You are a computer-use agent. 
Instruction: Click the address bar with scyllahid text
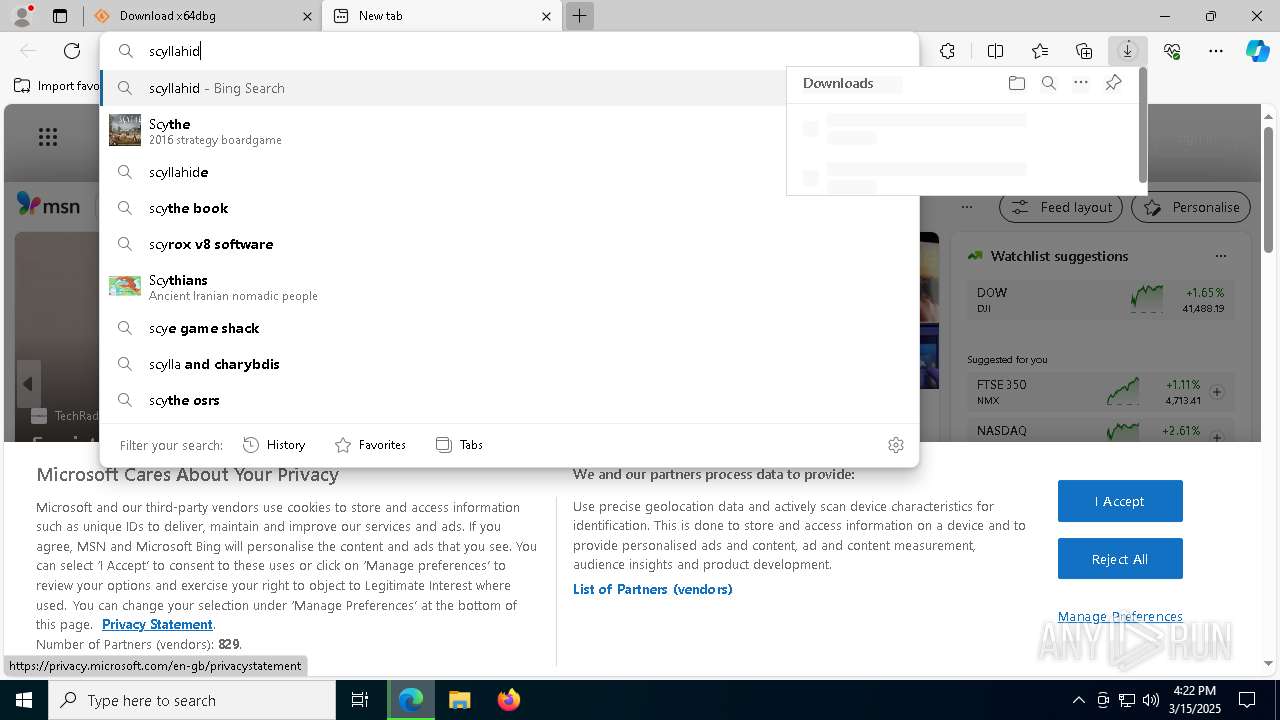508,51
